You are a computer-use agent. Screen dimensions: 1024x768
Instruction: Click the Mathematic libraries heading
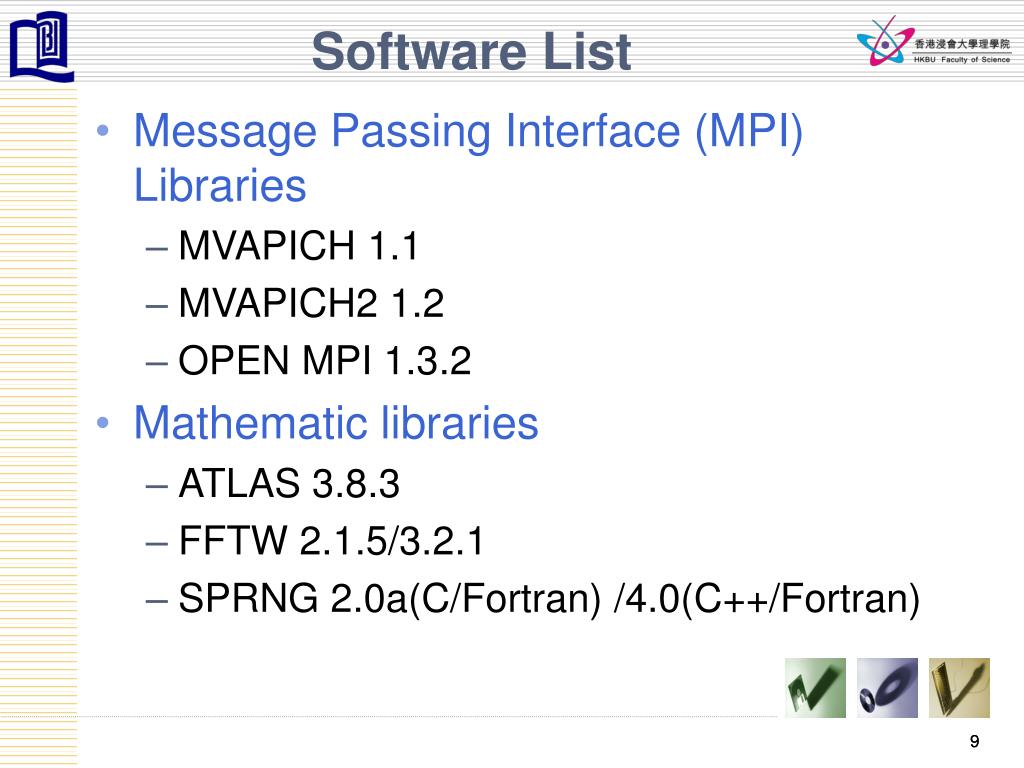coord(336,423)
